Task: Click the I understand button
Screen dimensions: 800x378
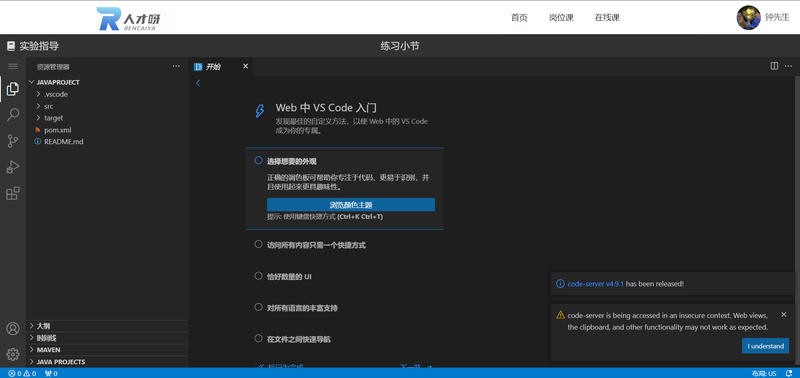Action: pos(765,346)
